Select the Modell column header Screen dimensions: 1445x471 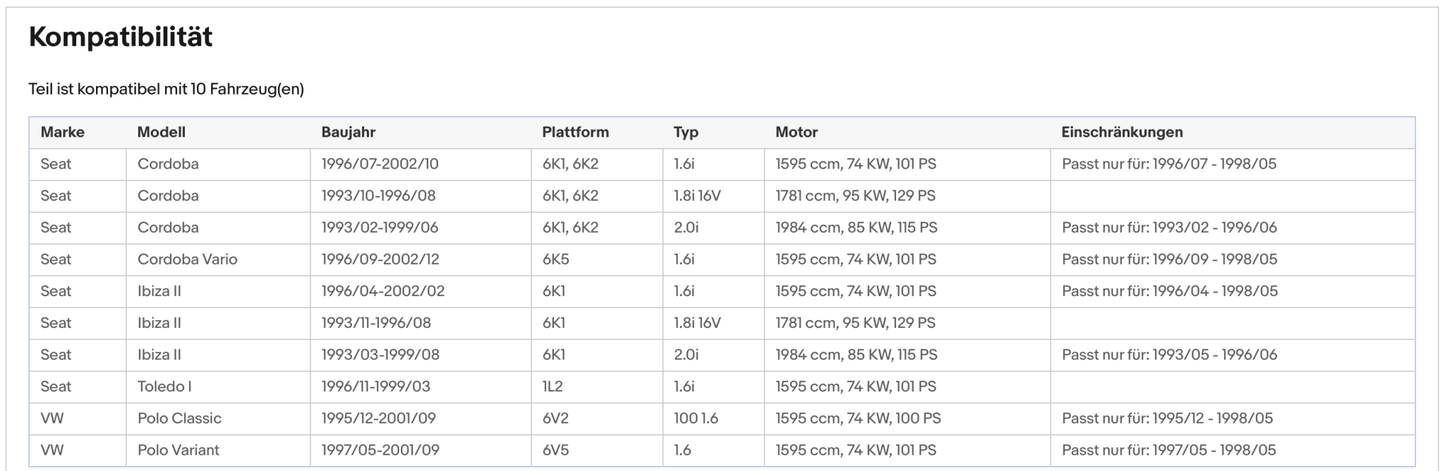pos(161,132)
